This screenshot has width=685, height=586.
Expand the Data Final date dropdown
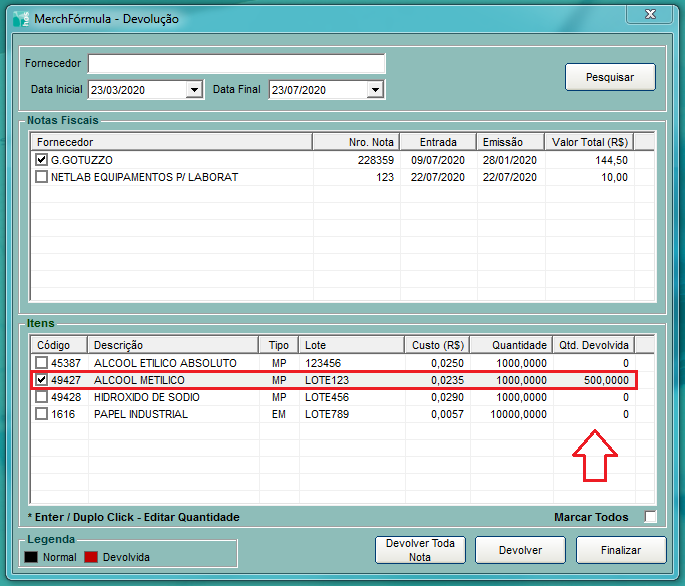click(x=375, y=90)
